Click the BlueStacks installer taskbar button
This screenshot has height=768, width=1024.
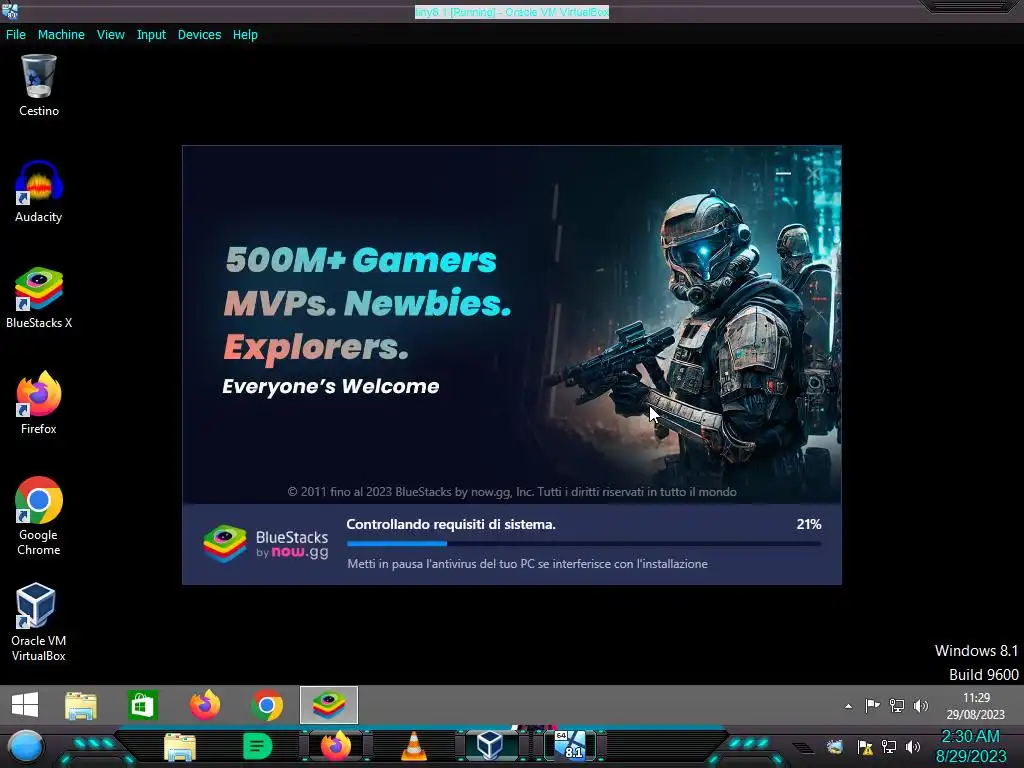(328, 705)
